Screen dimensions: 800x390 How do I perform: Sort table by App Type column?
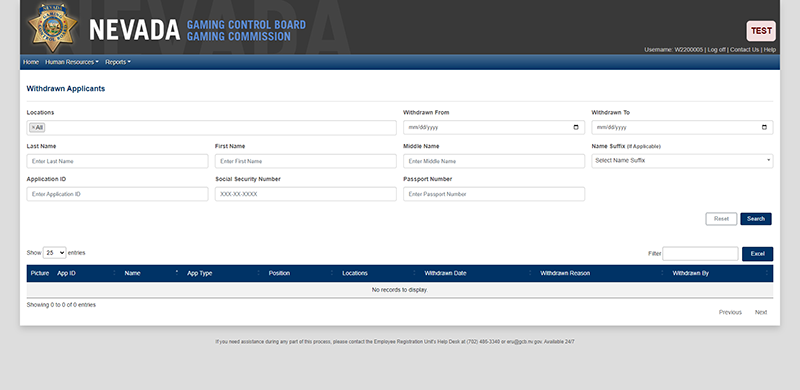tap(224, 273)
